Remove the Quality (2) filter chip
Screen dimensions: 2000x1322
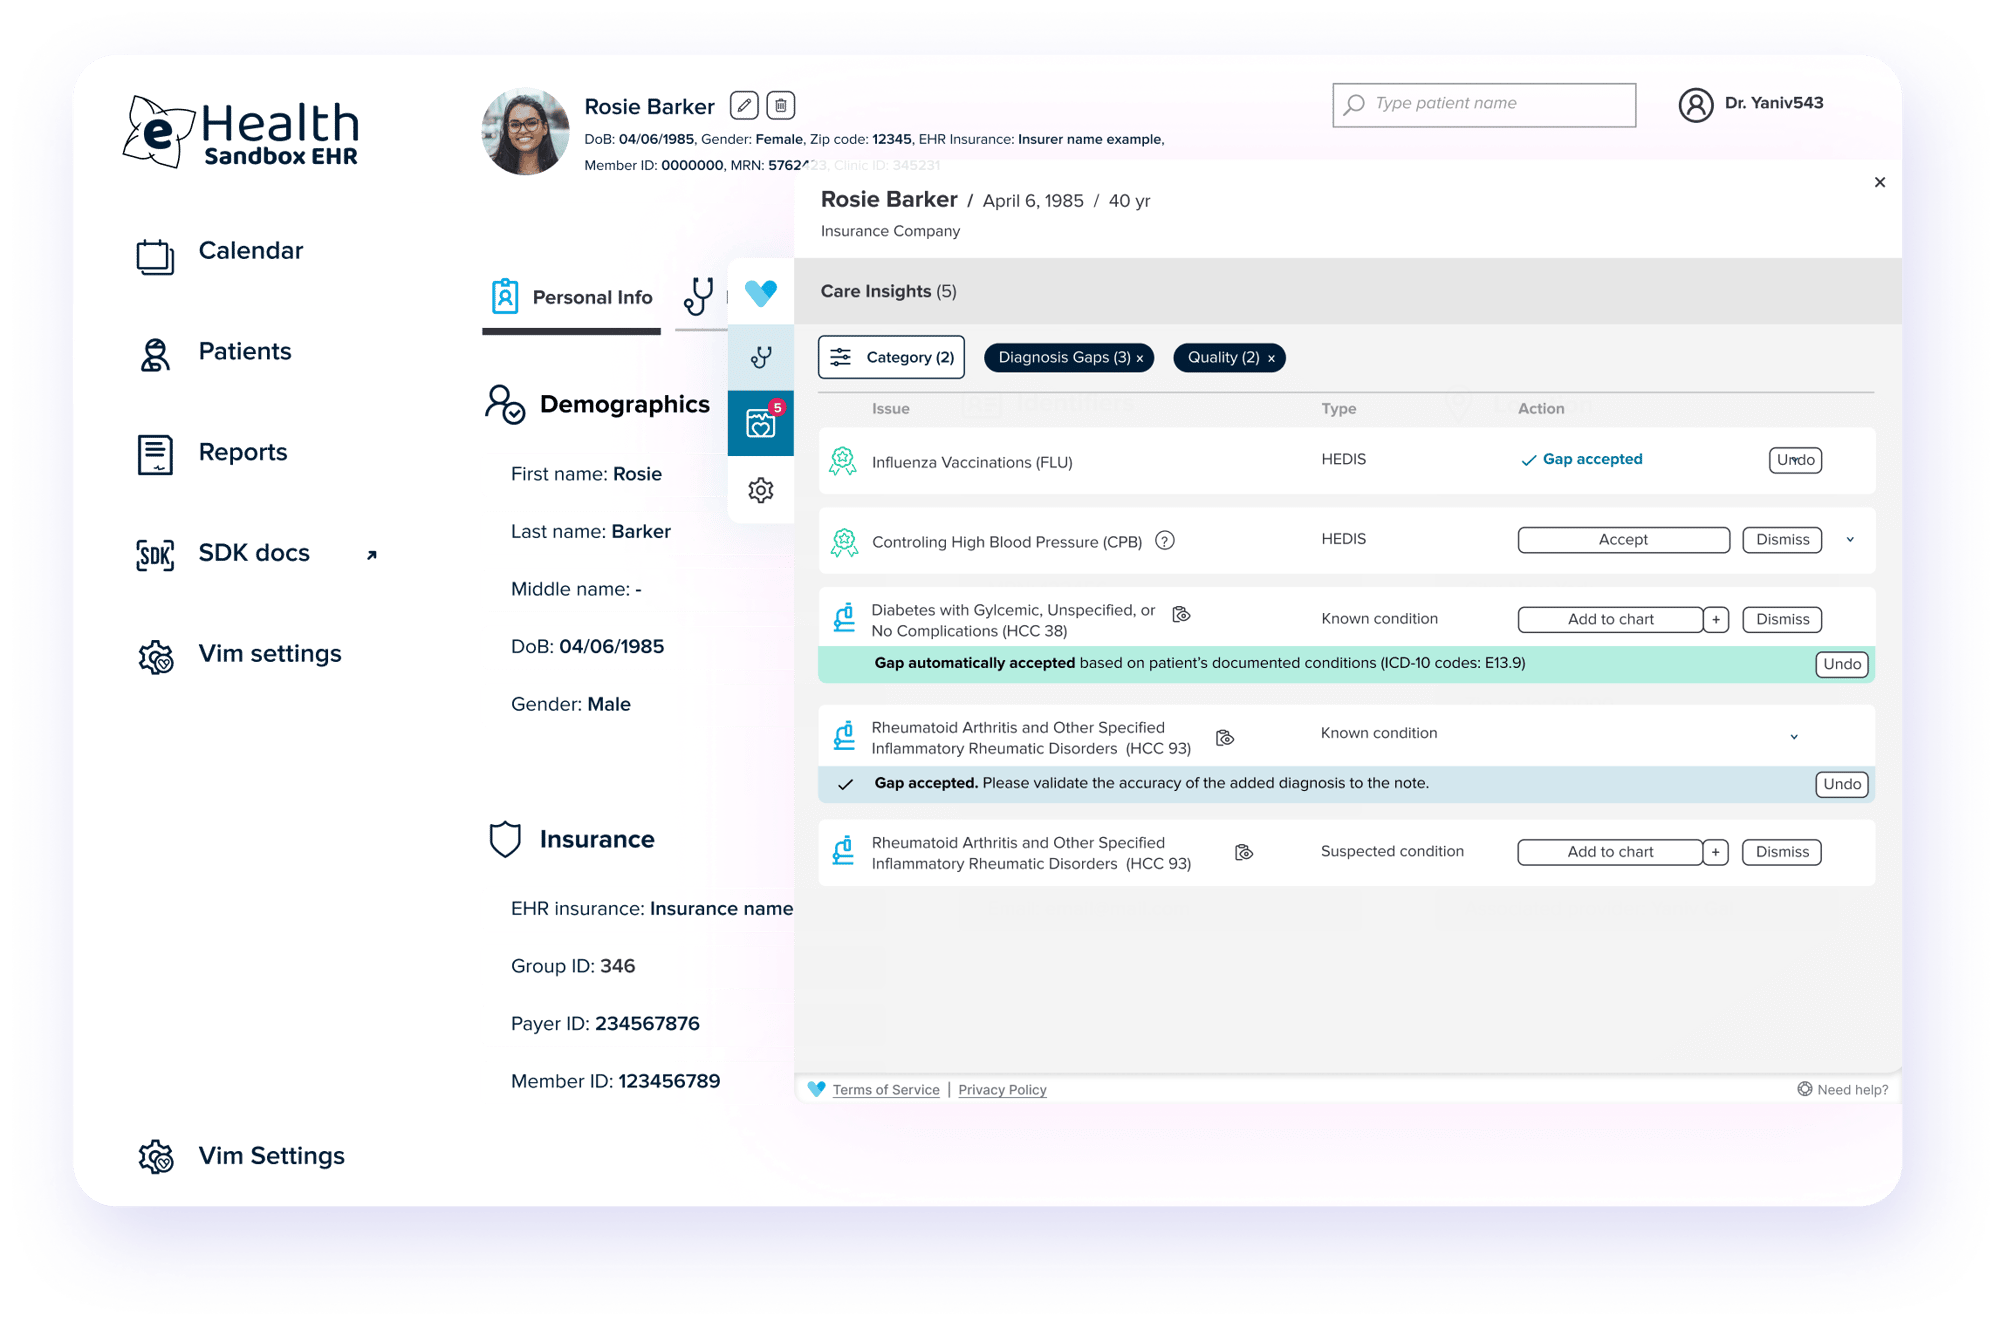1271,358
